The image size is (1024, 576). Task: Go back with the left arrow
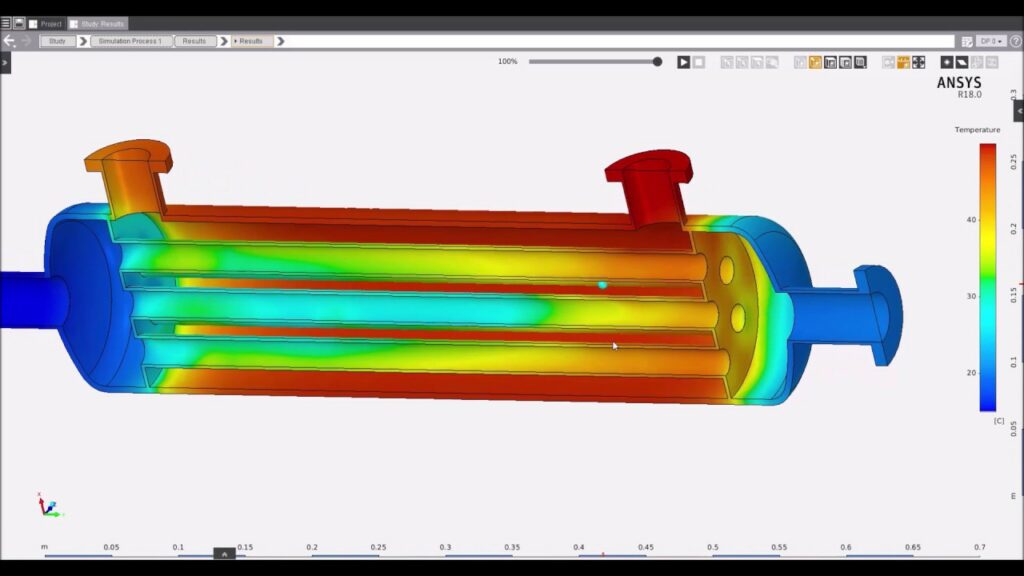(x=9, y=41)
